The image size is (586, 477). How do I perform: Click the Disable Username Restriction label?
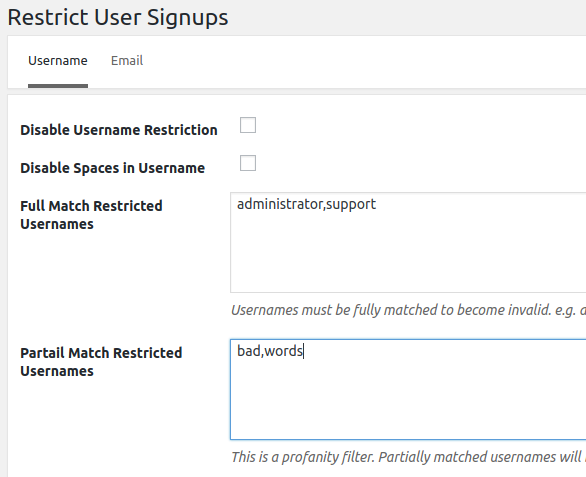coord(119,130)
